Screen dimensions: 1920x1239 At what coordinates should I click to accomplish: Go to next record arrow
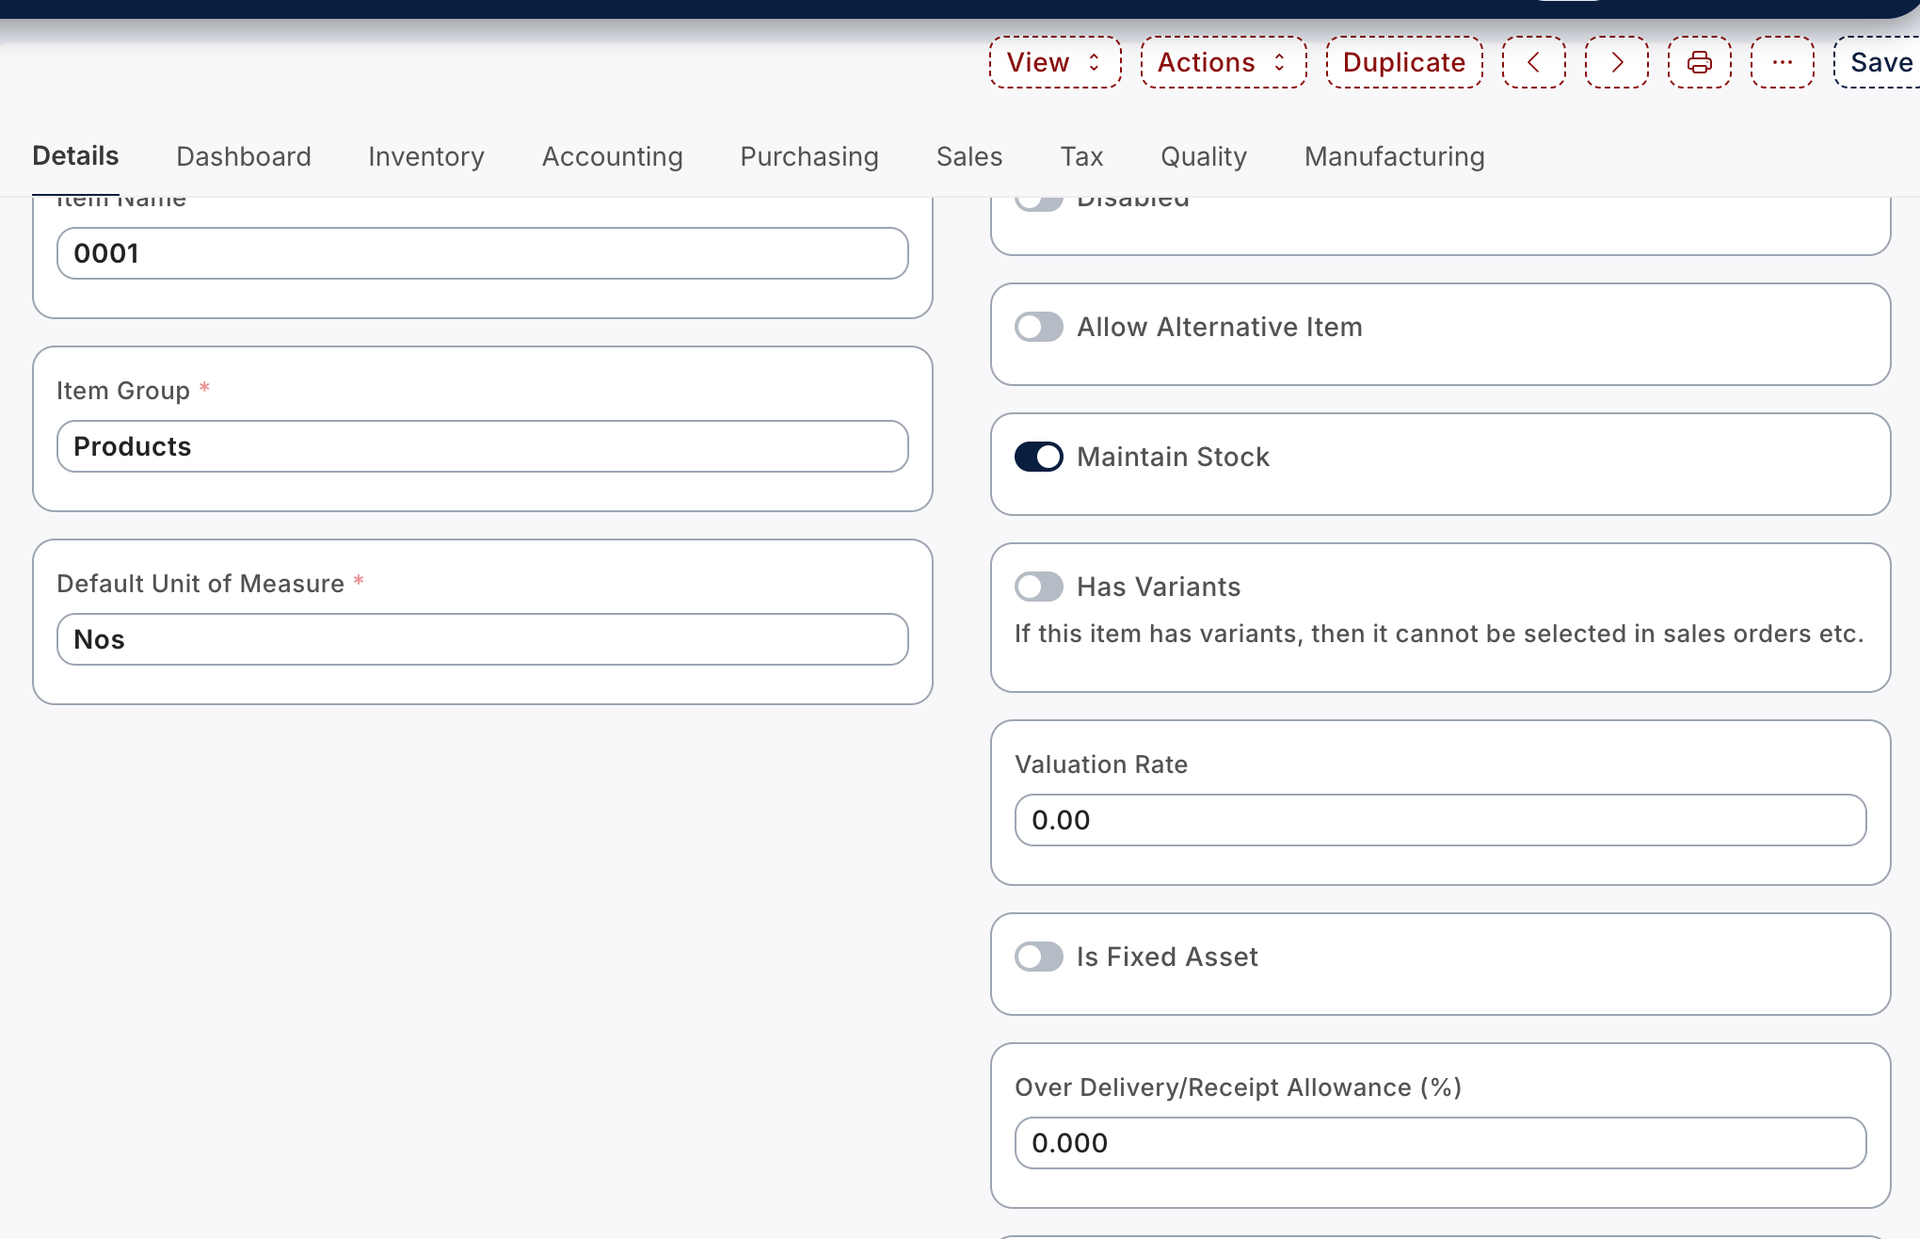1616,62
